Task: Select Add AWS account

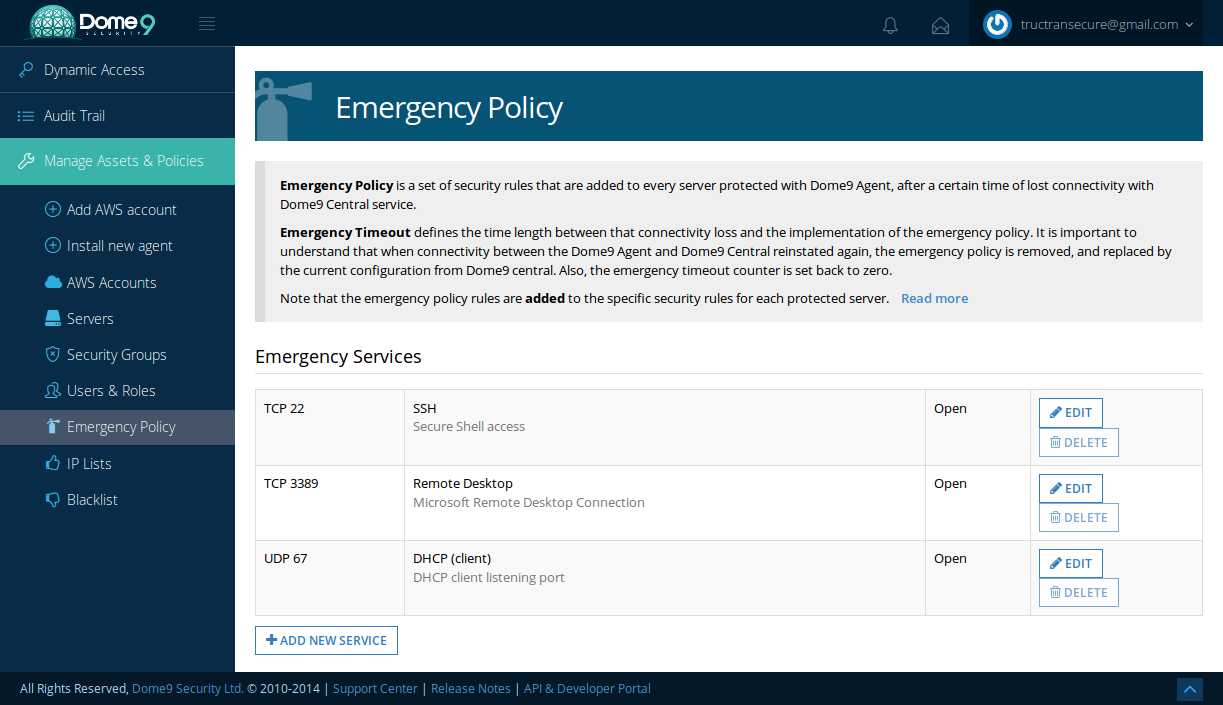Action: point(121,210)
